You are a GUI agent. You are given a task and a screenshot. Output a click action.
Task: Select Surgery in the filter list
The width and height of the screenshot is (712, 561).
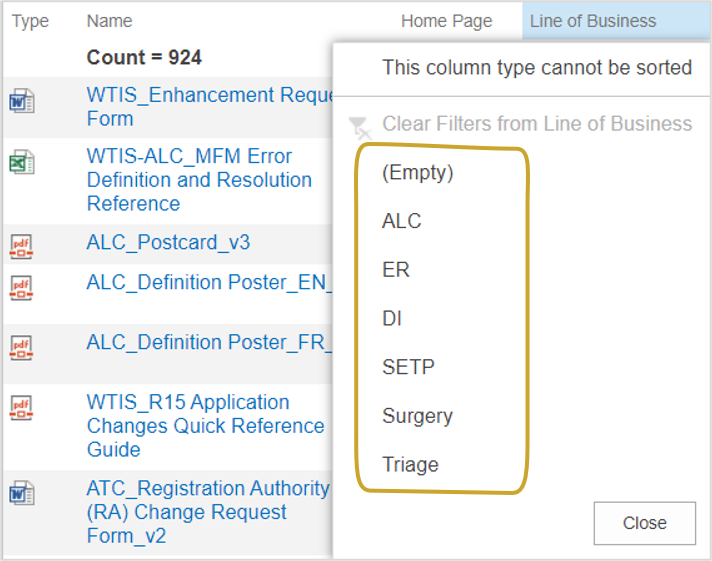tap(417, 416)
